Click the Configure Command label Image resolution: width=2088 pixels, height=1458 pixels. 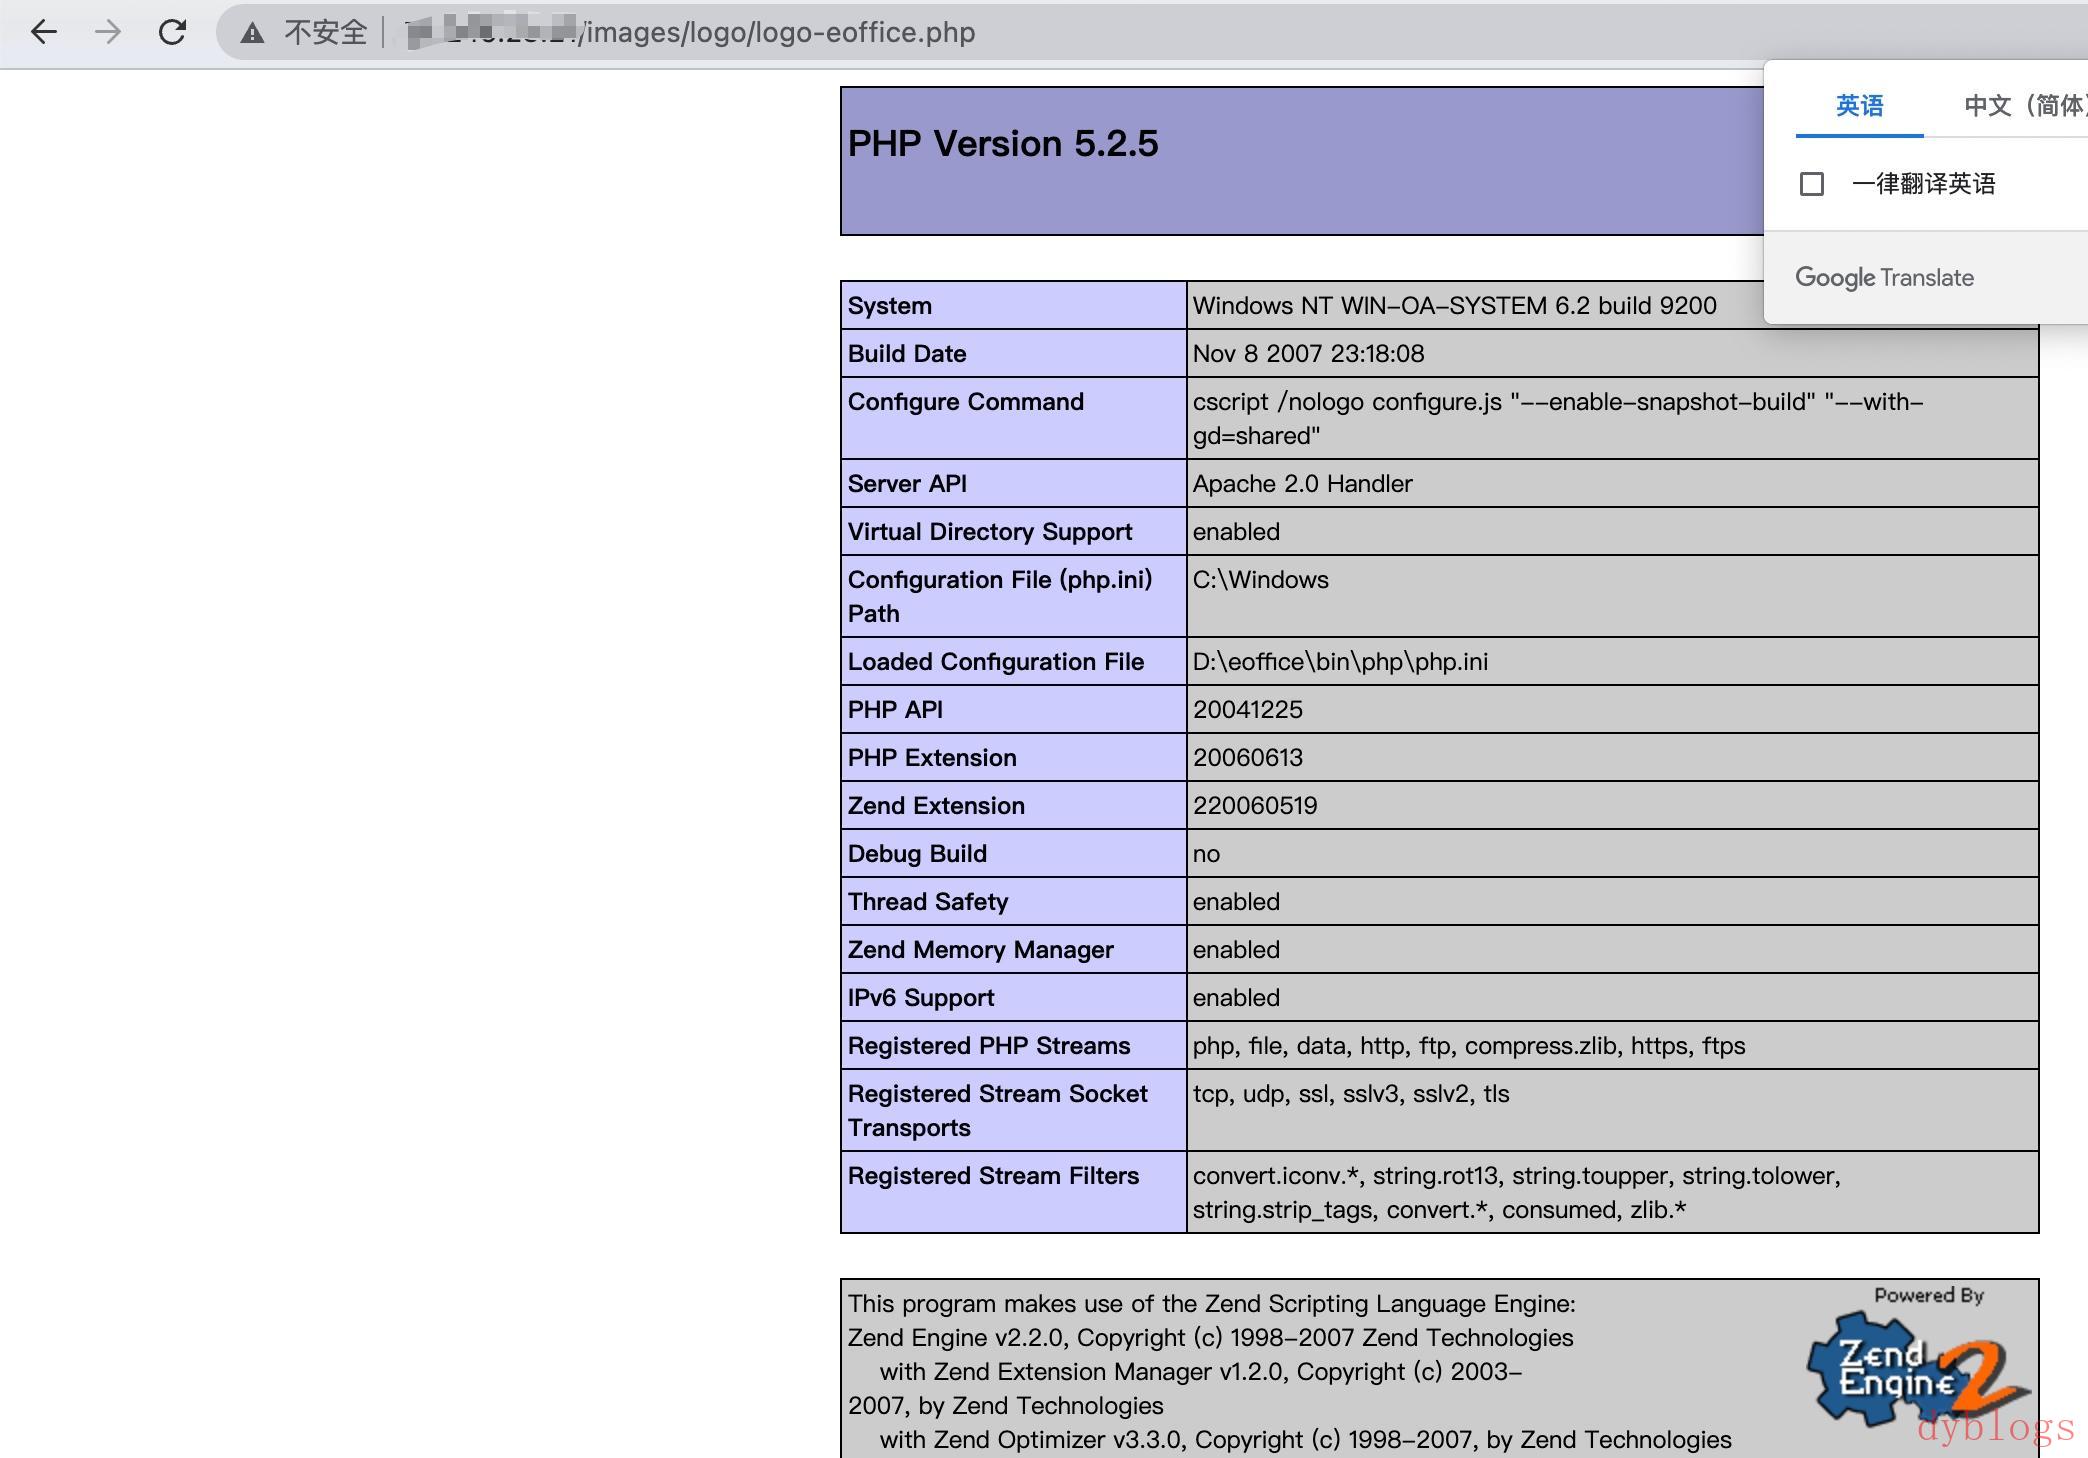tap(966, 402)
